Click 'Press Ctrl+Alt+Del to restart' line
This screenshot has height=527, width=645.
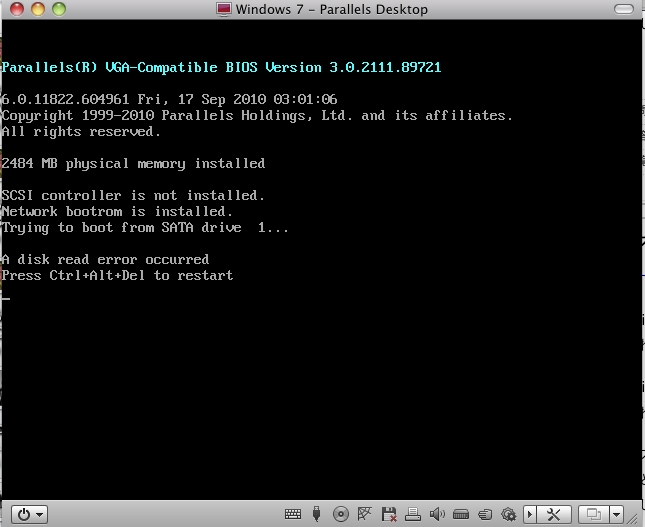click(117, 276)
